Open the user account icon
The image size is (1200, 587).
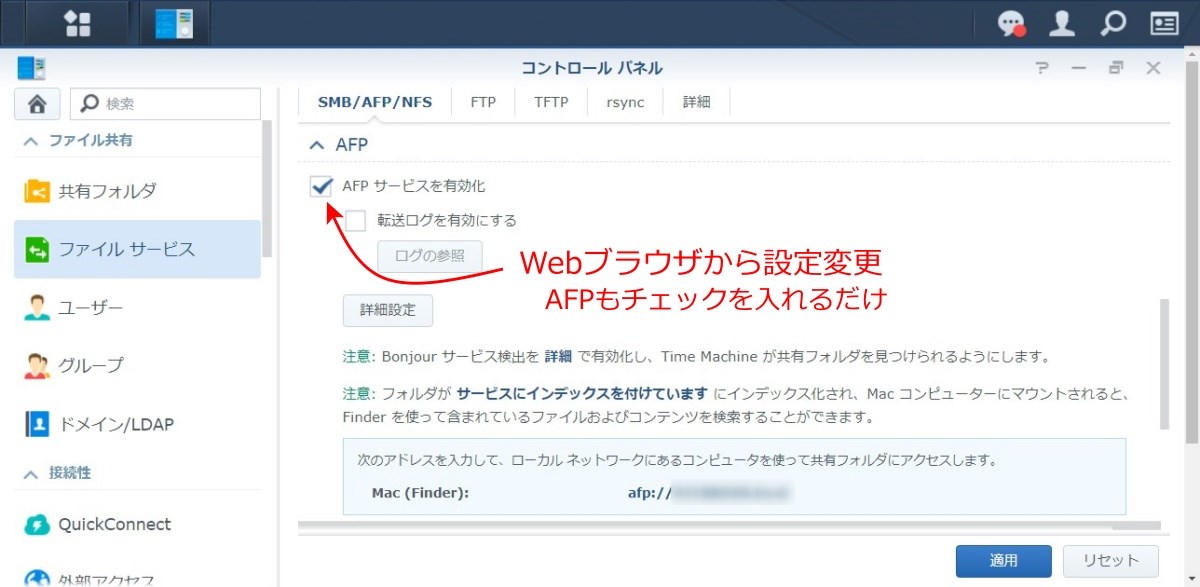click(1063, 22)
